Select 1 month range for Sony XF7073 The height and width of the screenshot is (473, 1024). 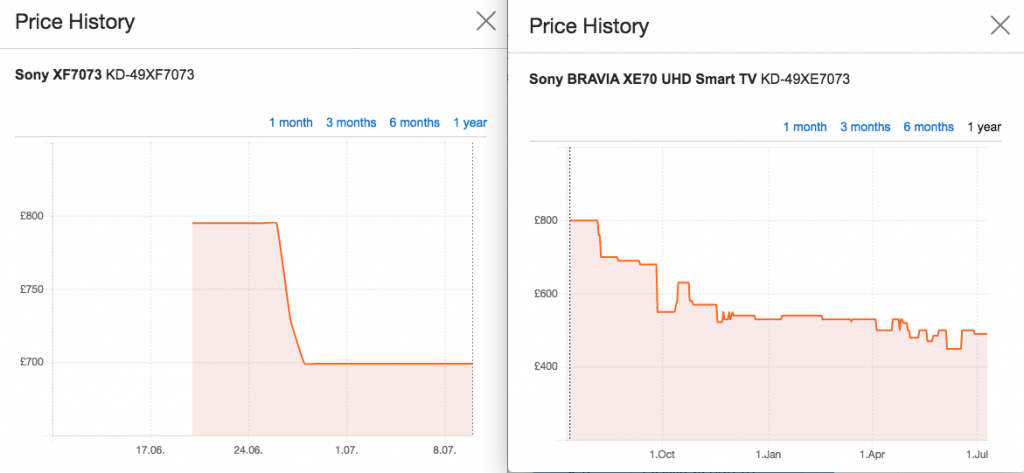click(x=290, y=123)
